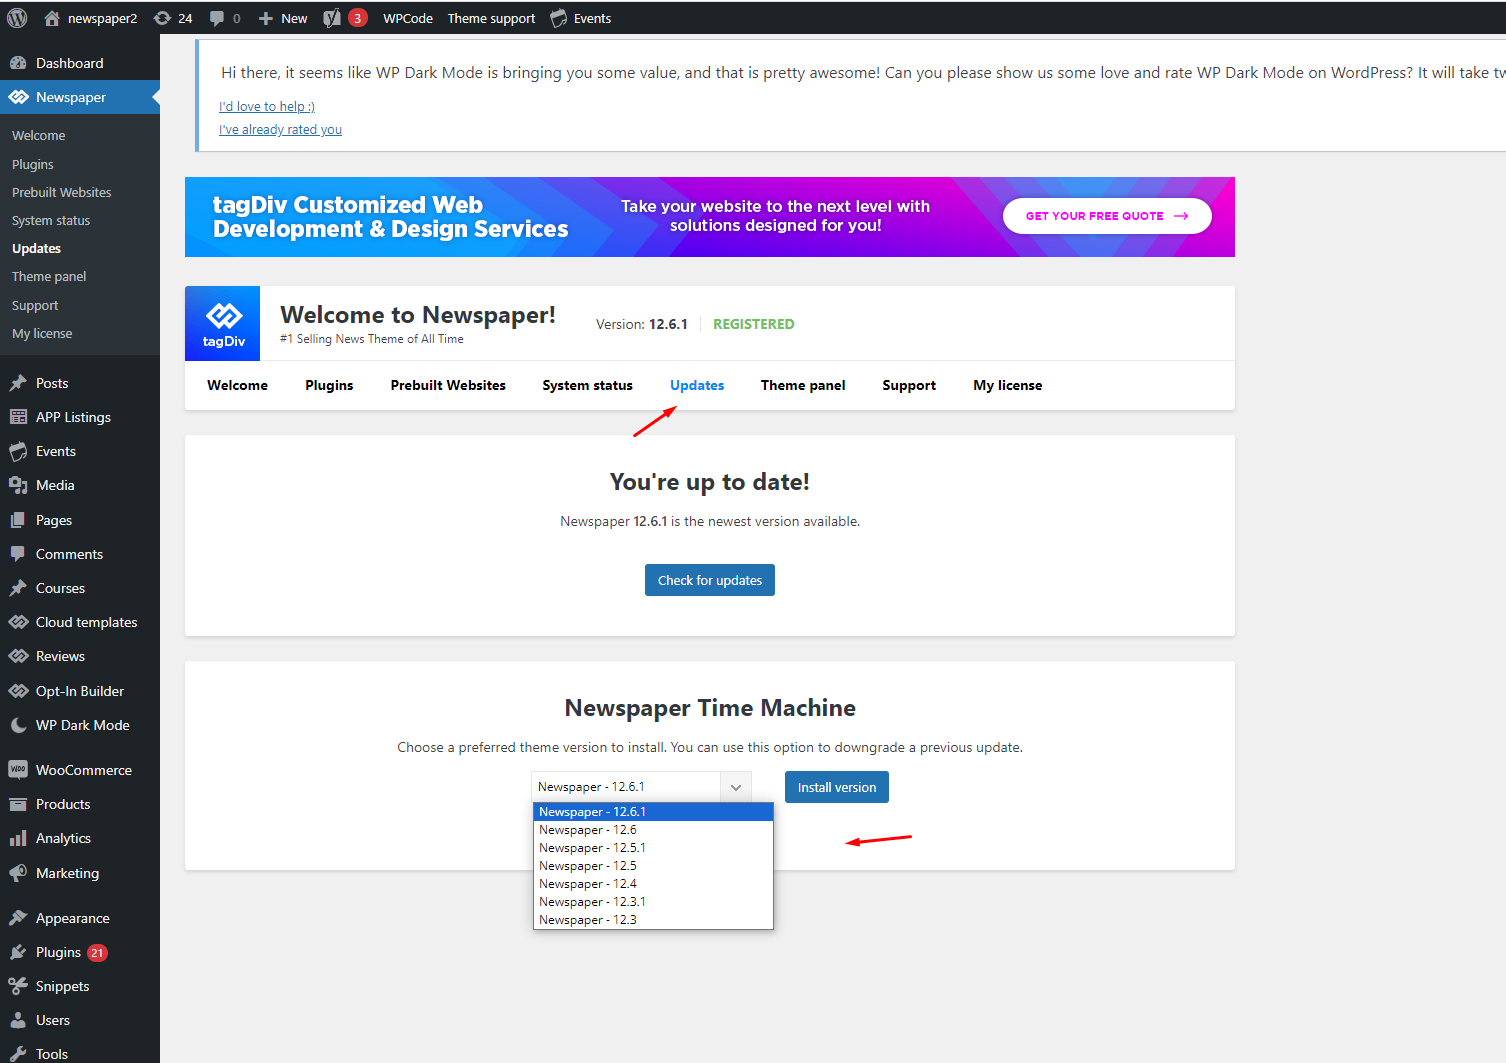
Task: Open the Yoast SEO icon in admin bar
Action: click(332, 18)
